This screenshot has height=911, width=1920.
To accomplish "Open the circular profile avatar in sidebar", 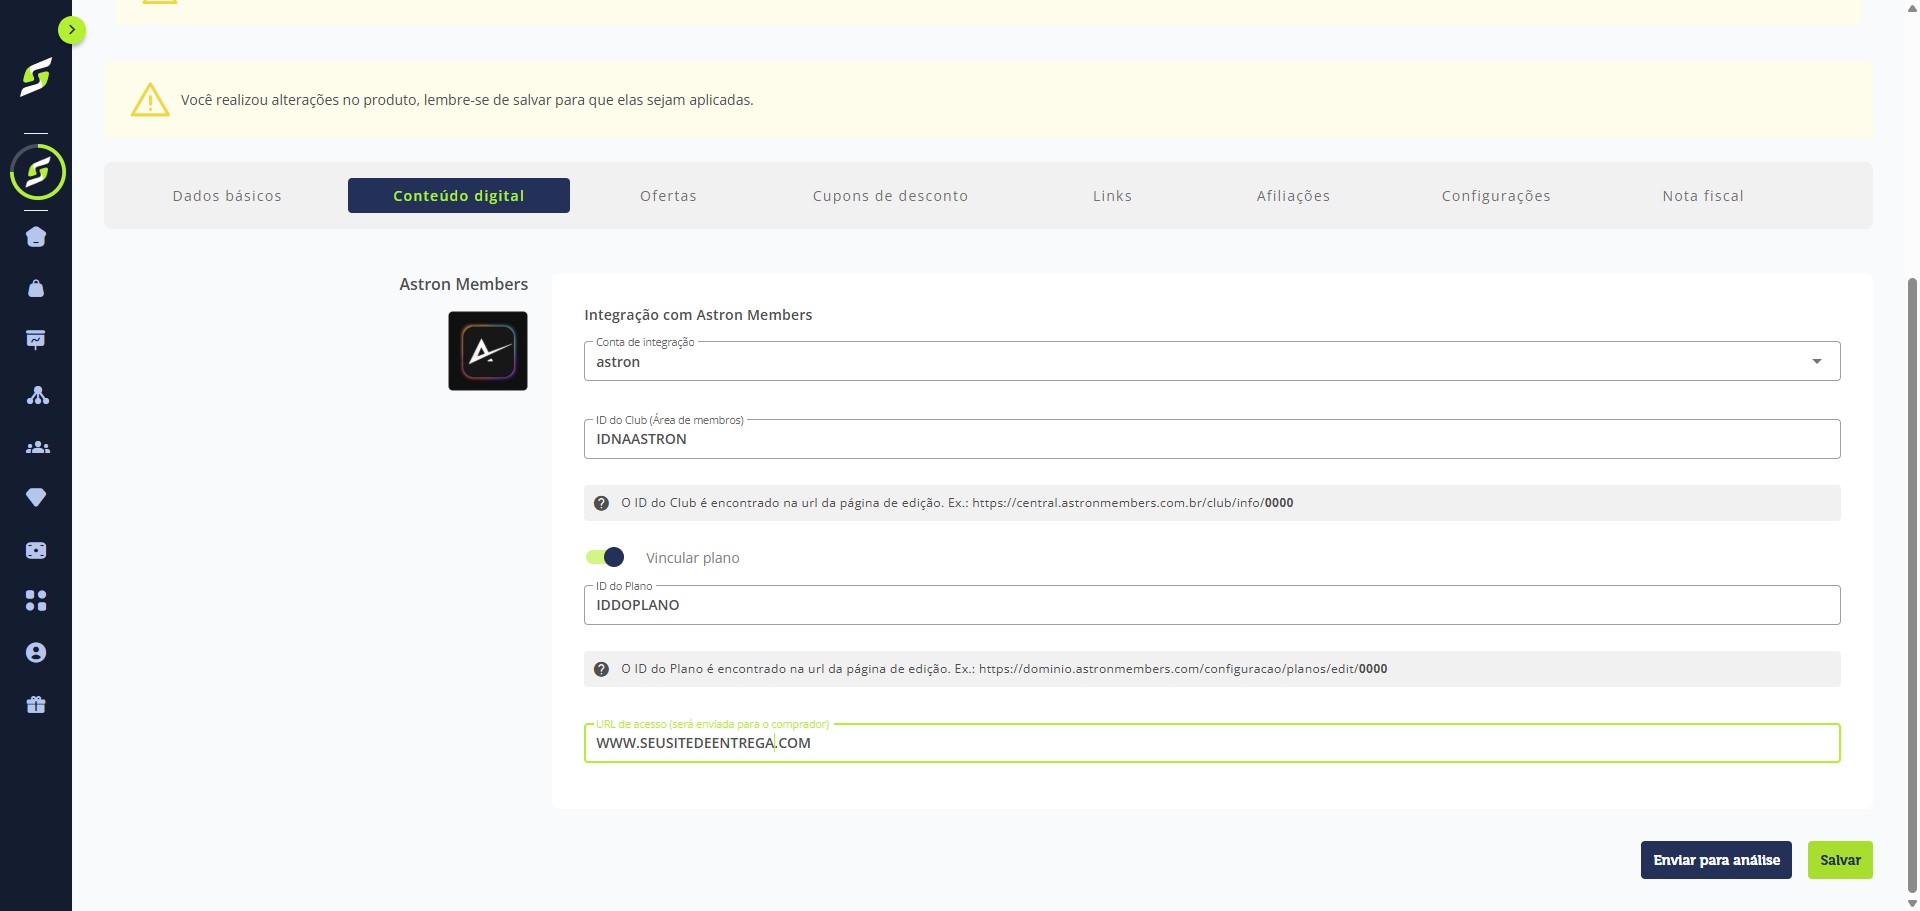I will 37,172.
